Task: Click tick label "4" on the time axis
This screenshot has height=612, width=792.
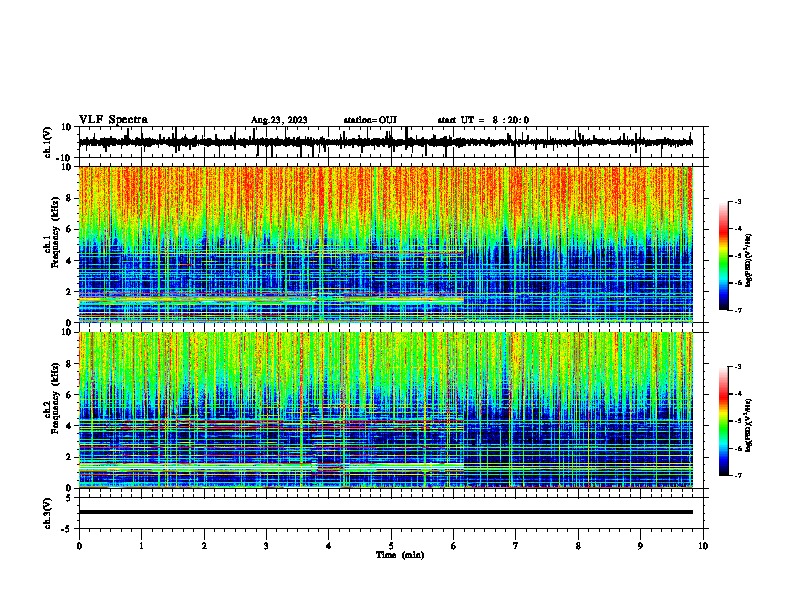Action: click(x=328, y=546)
